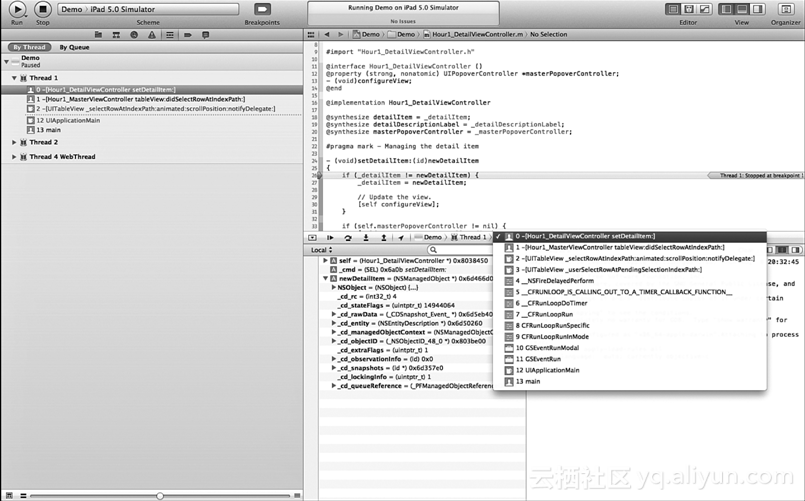This screenshot has width=805, height=501.
Task: Stop the running Demo app
Action: point(43,9)
